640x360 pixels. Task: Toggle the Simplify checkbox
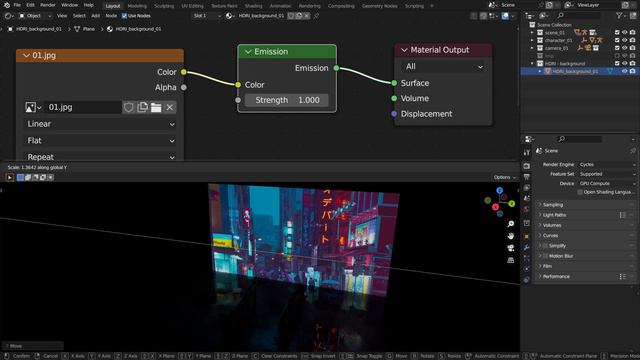(x=545, y=246)
